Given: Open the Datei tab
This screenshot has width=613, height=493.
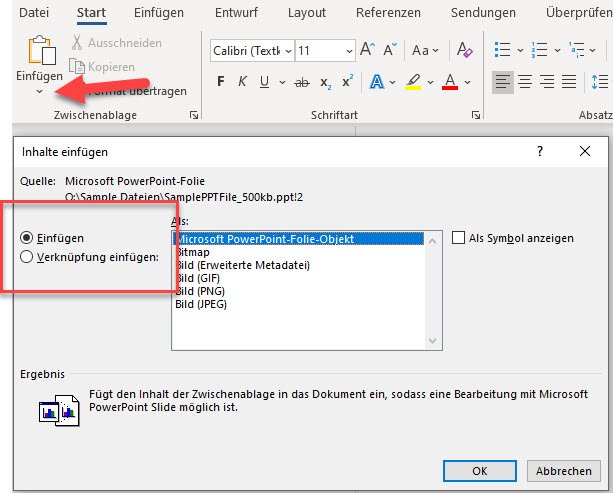Looking at the screenshot, I should [34, 13].
